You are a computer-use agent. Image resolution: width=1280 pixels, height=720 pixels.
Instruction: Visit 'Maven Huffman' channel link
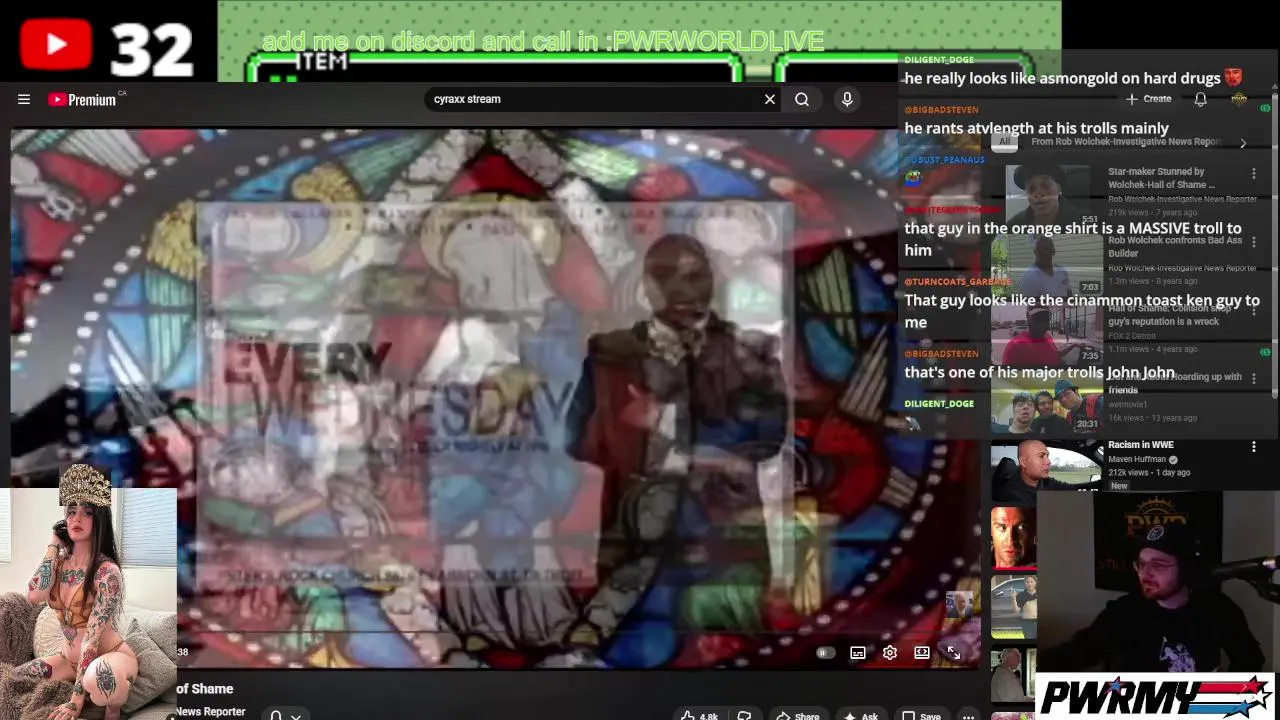pyautogui.click(x=1137, y=459)
